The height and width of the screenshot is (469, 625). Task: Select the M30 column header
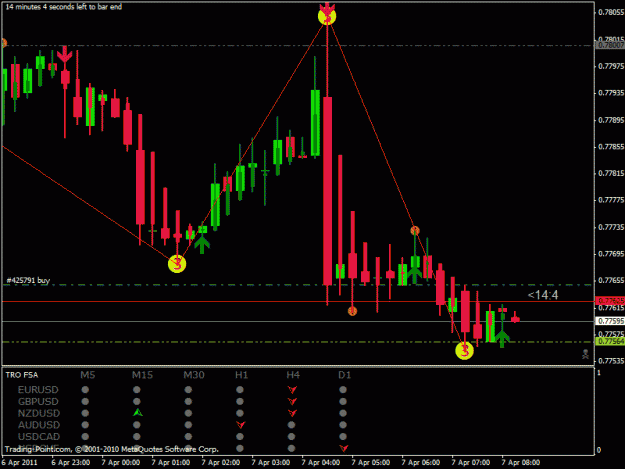(x=194, y=375)
